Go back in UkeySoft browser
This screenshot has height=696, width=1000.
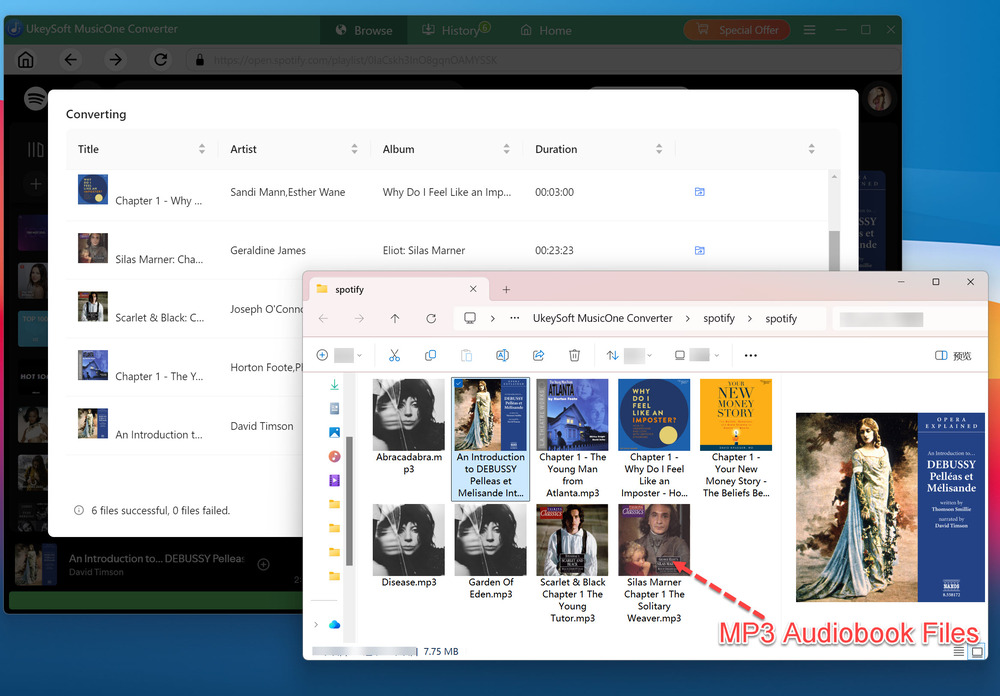tap(70, 60)
